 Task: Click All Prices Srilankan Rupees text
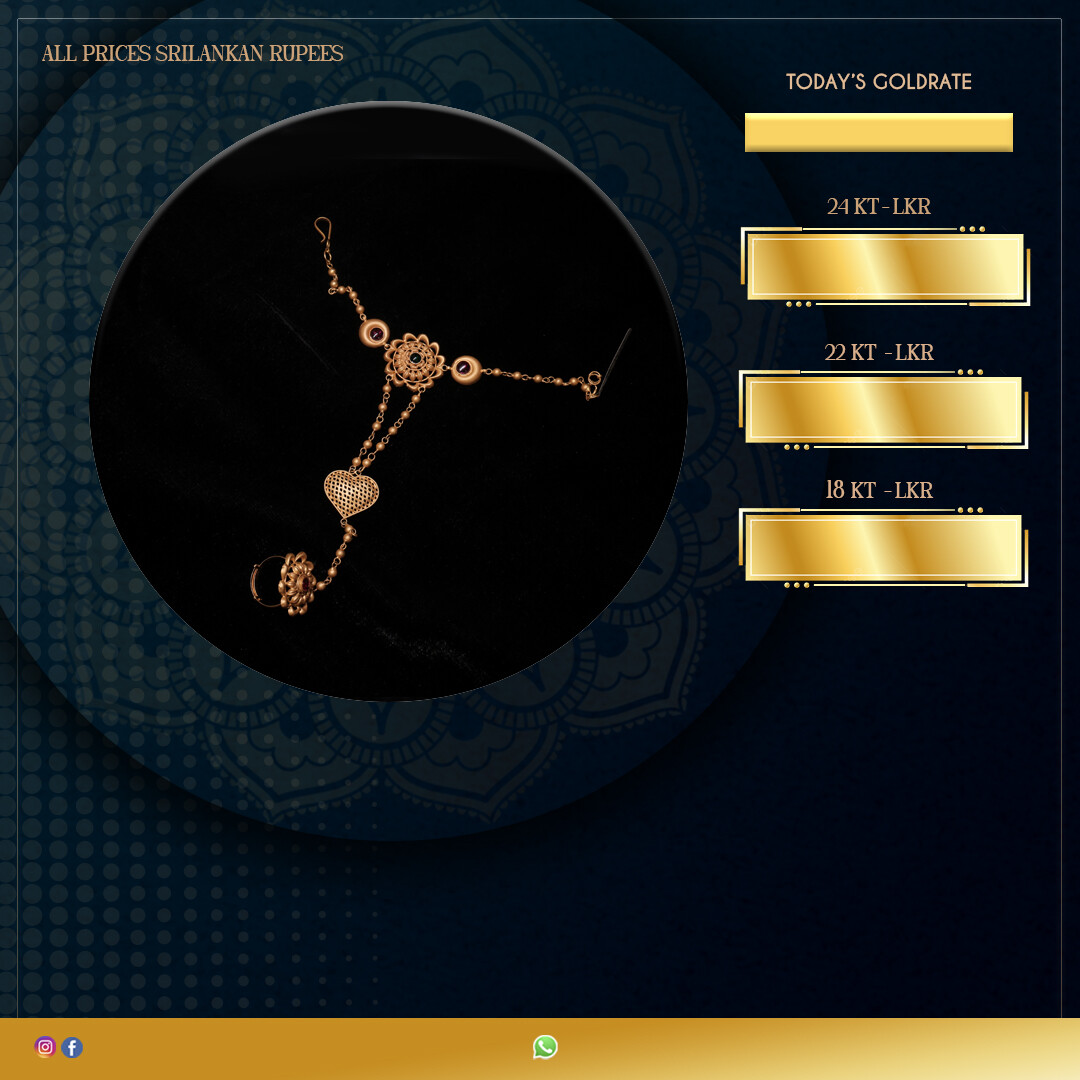point(192,53)
